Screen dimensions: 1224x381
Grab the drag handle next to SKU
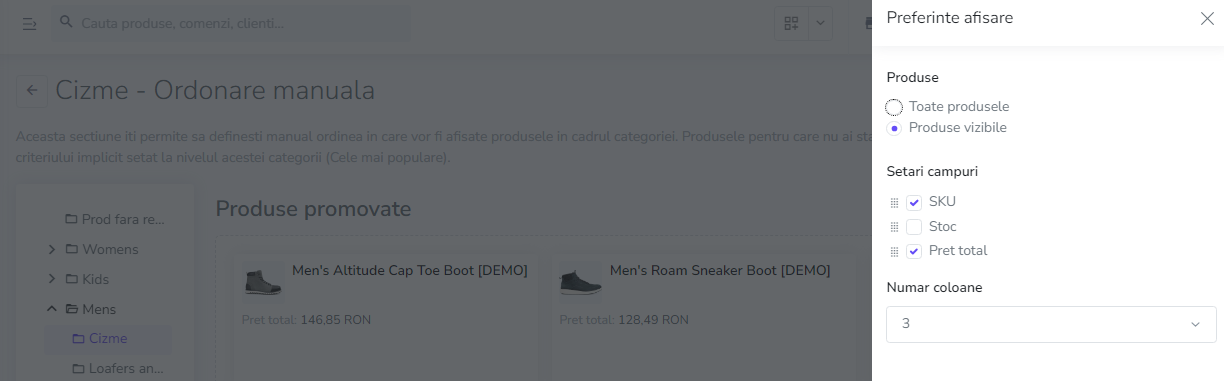tap(895, 202)
